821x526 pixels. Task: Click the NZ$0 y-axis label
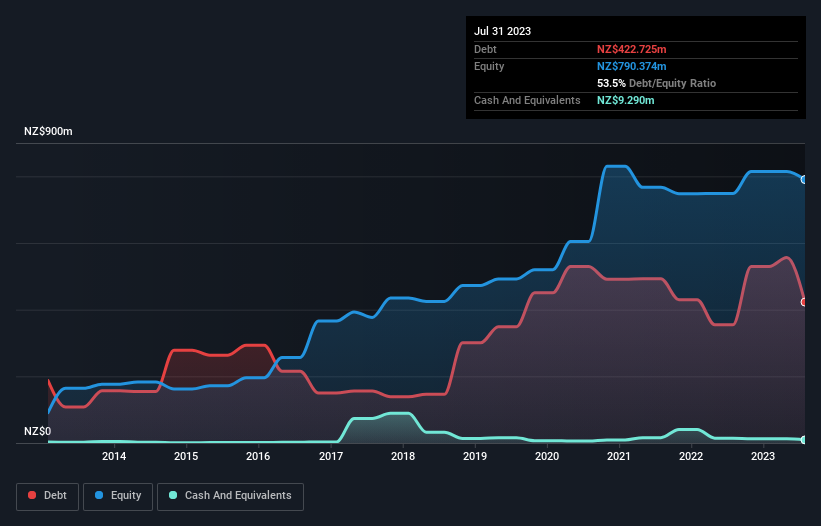[x=38, y=431]
